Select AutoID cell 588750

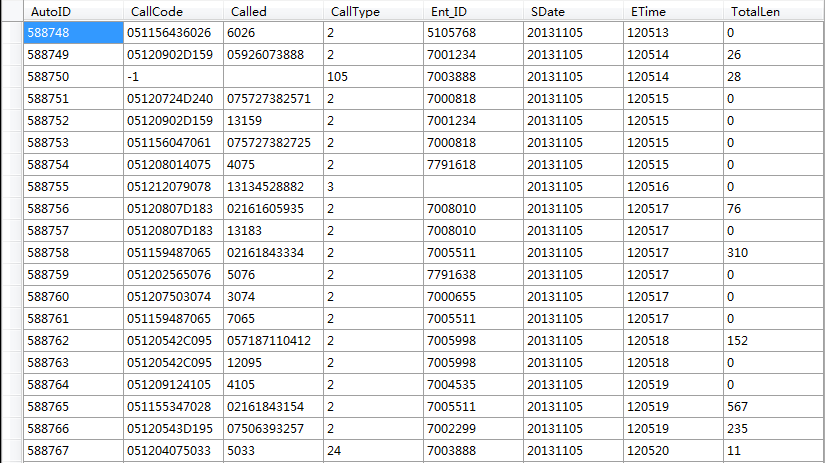73,77
